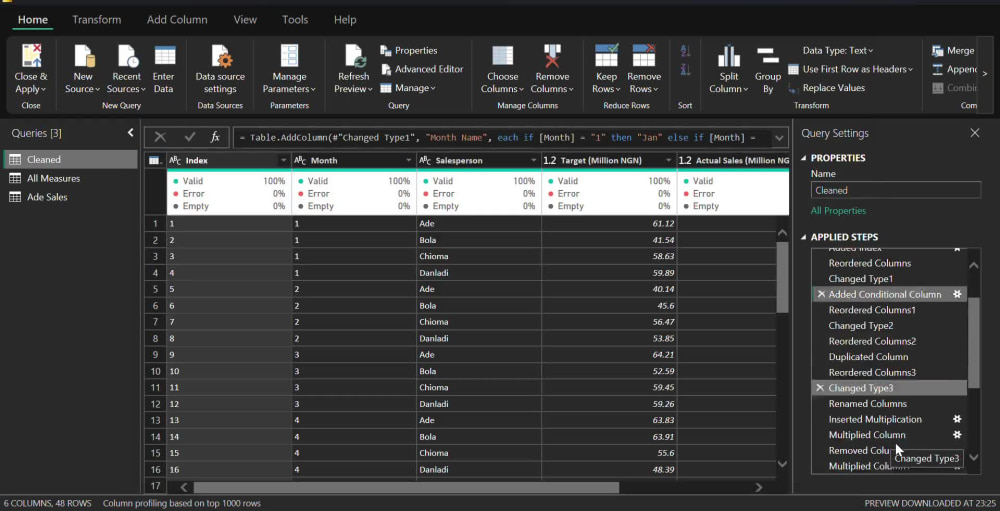Confirm the formula with the checkmark icon
1000x511 pixels.
[x=189, y=137]
